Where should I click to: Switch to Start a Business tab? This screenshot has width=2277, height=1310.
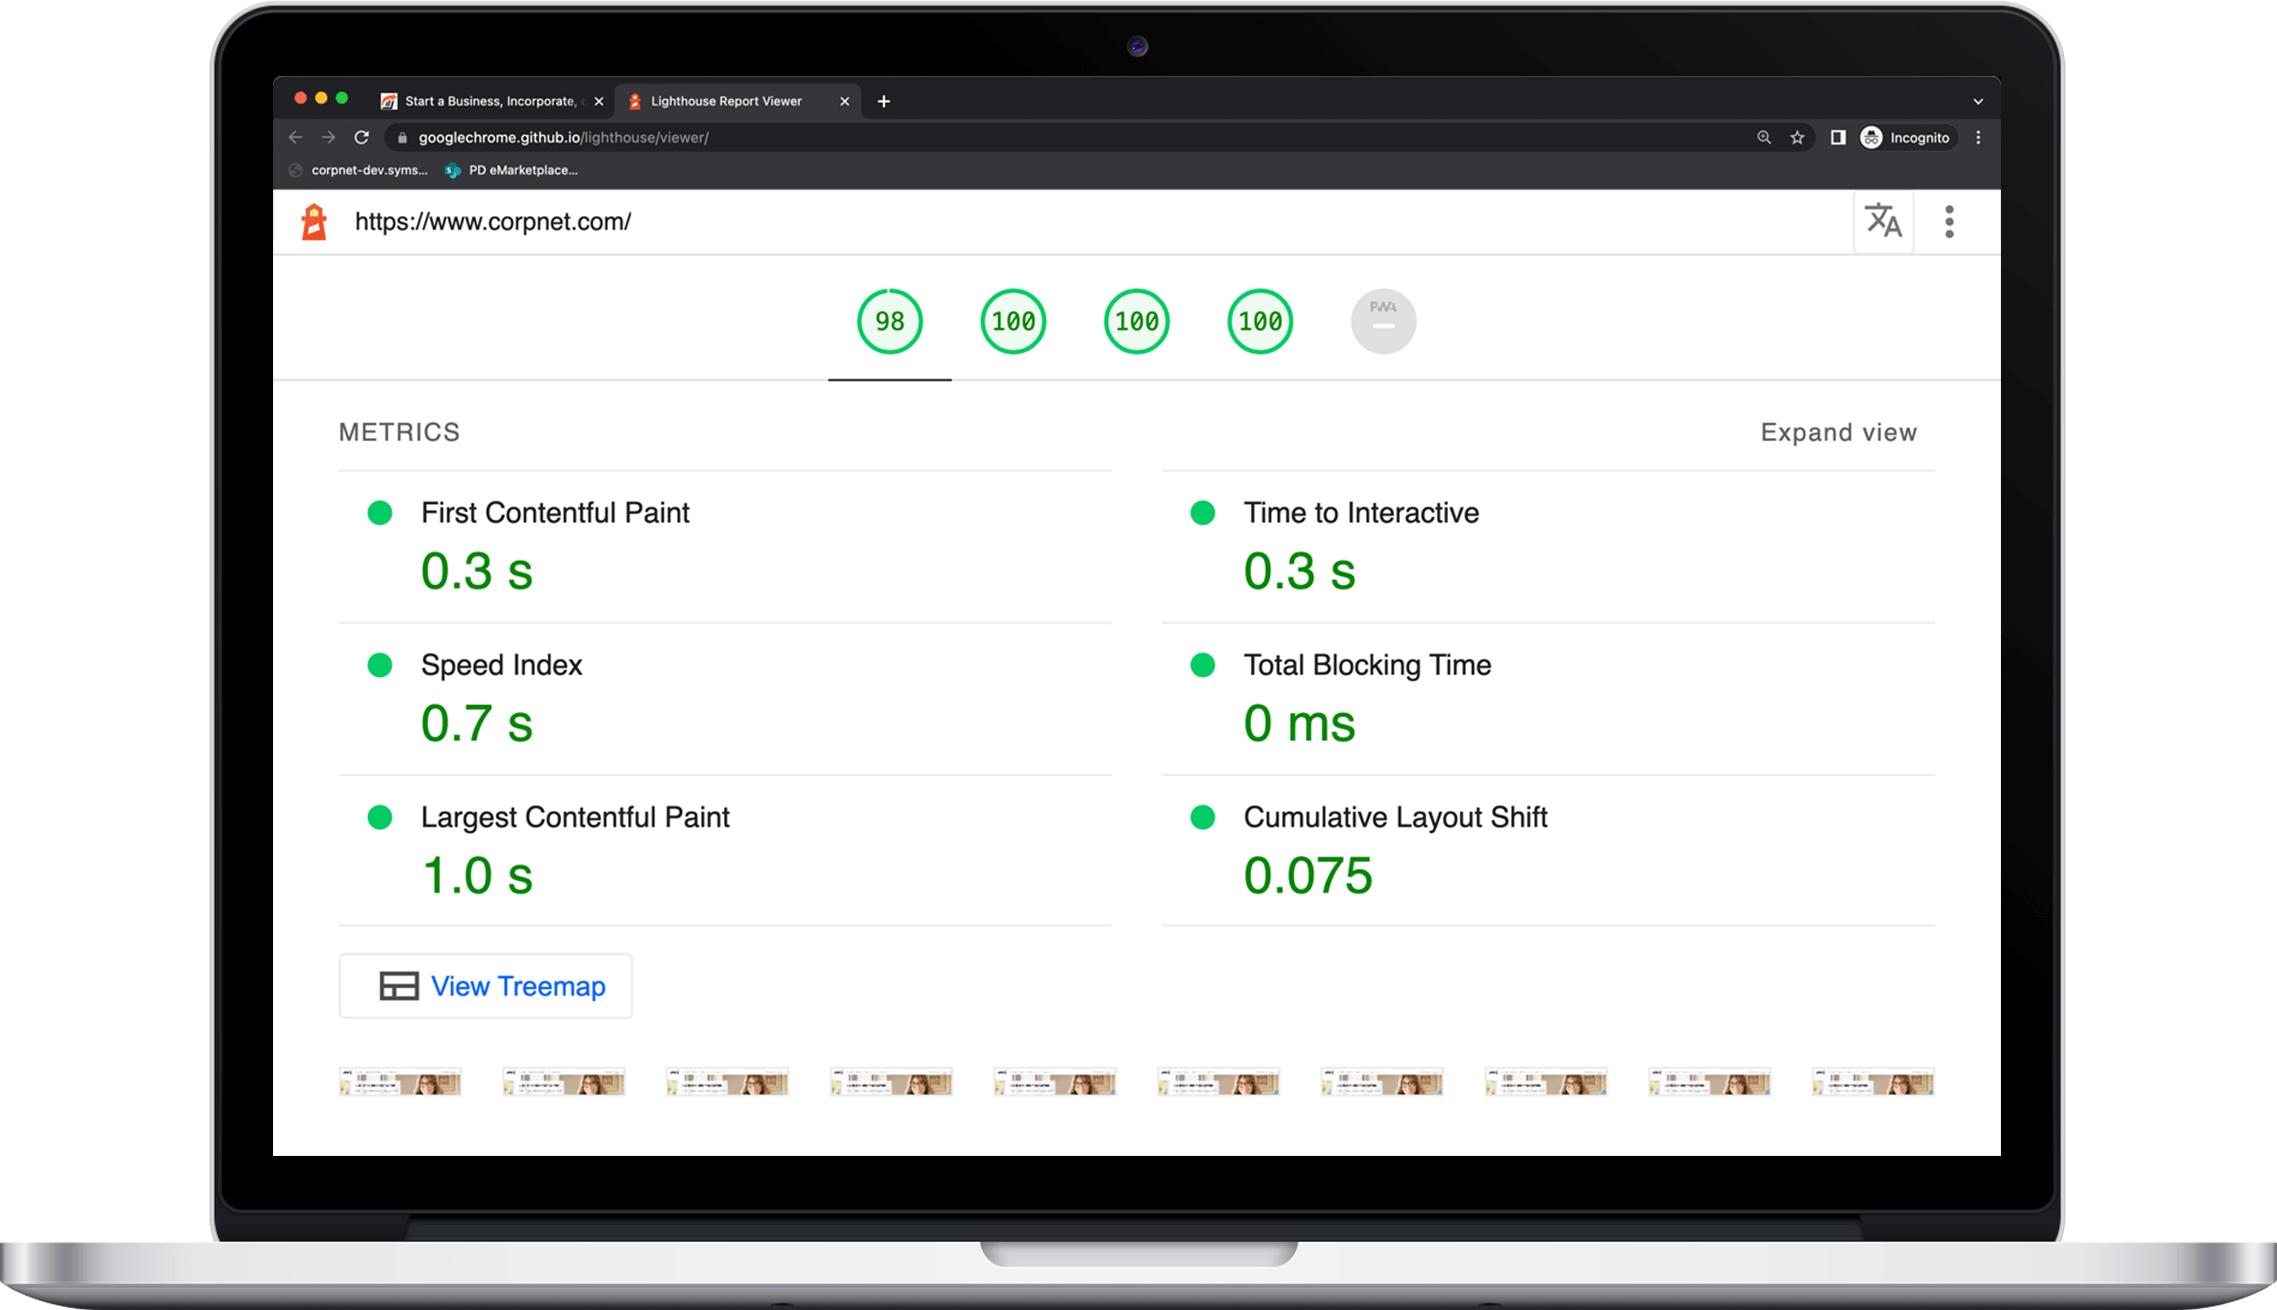click(x=490, y=101)
